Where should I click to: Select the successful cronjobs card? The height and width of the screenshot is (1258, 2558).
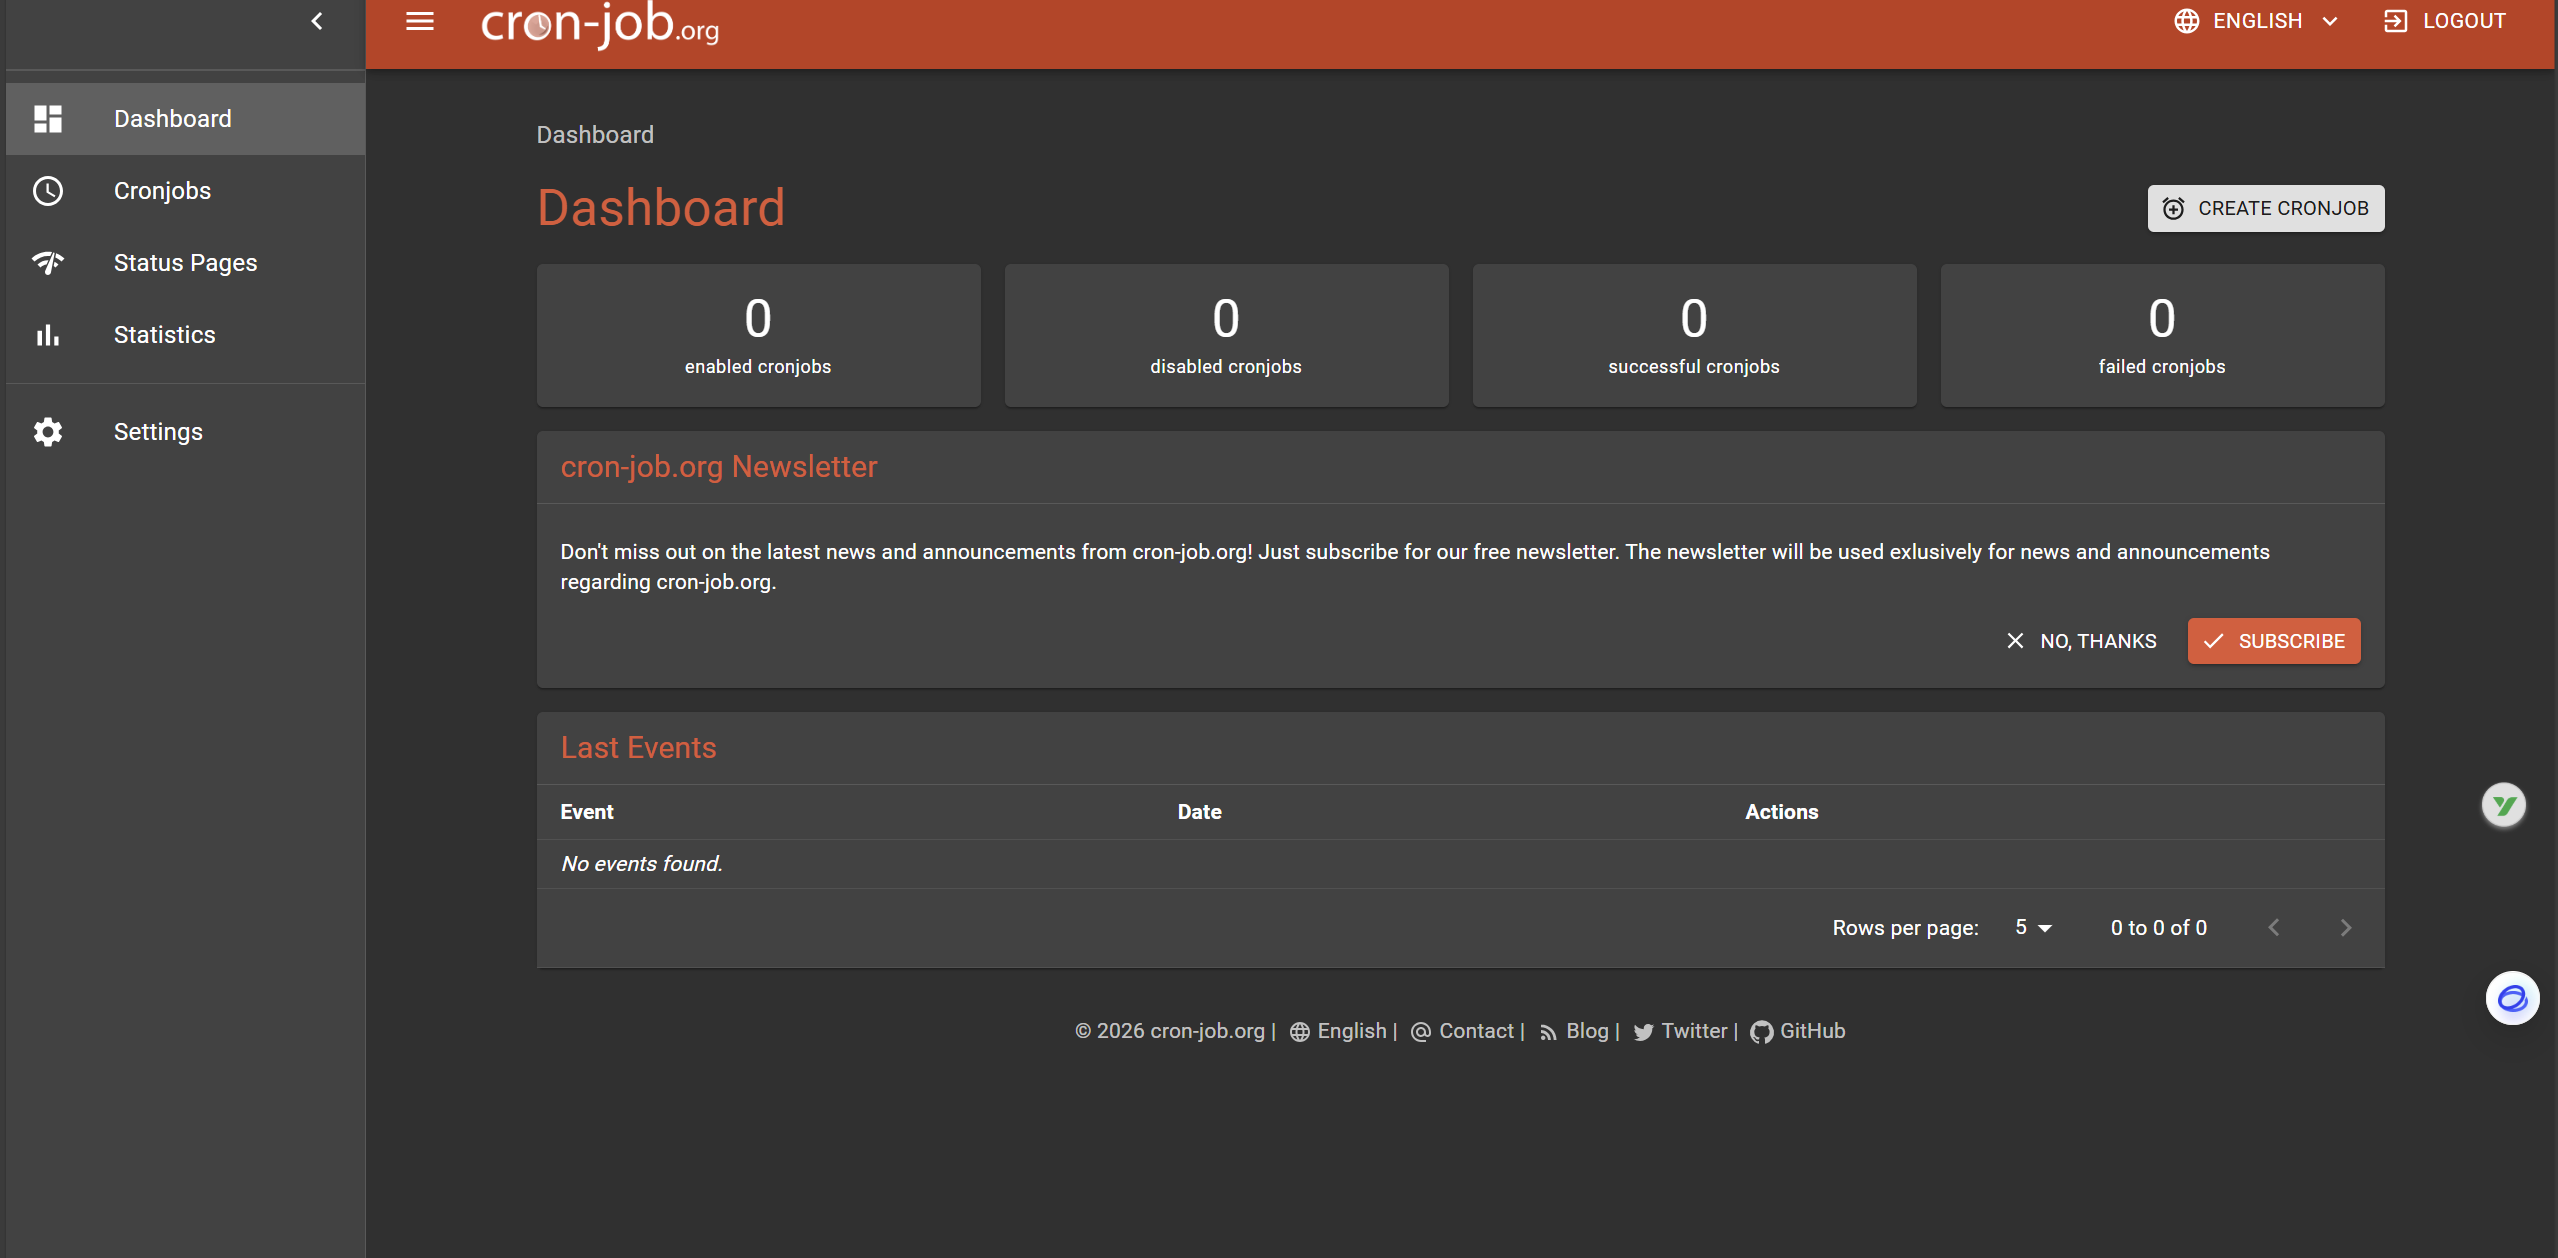(1694, 336)
